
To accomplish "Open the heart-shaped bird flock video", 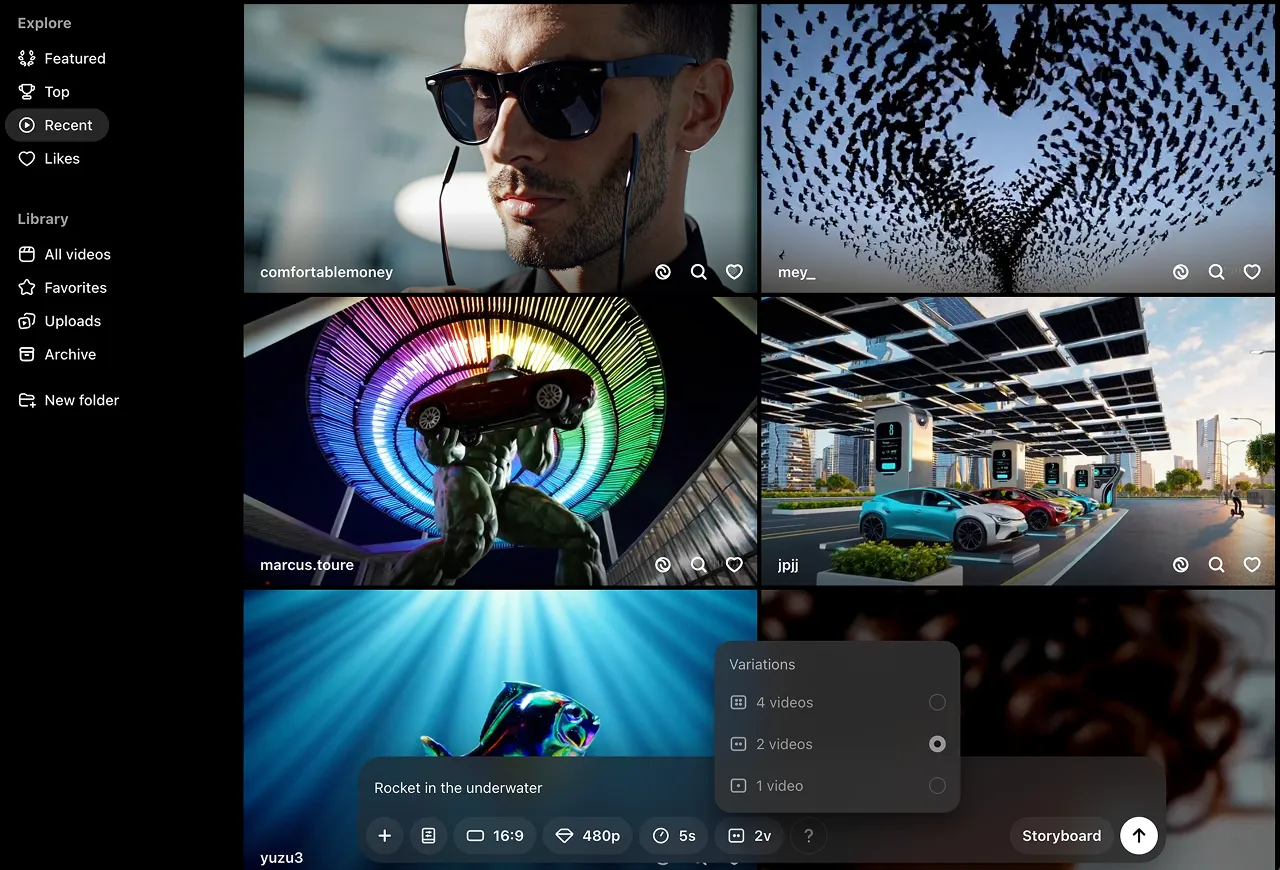I will click(x=1020, y=148).
